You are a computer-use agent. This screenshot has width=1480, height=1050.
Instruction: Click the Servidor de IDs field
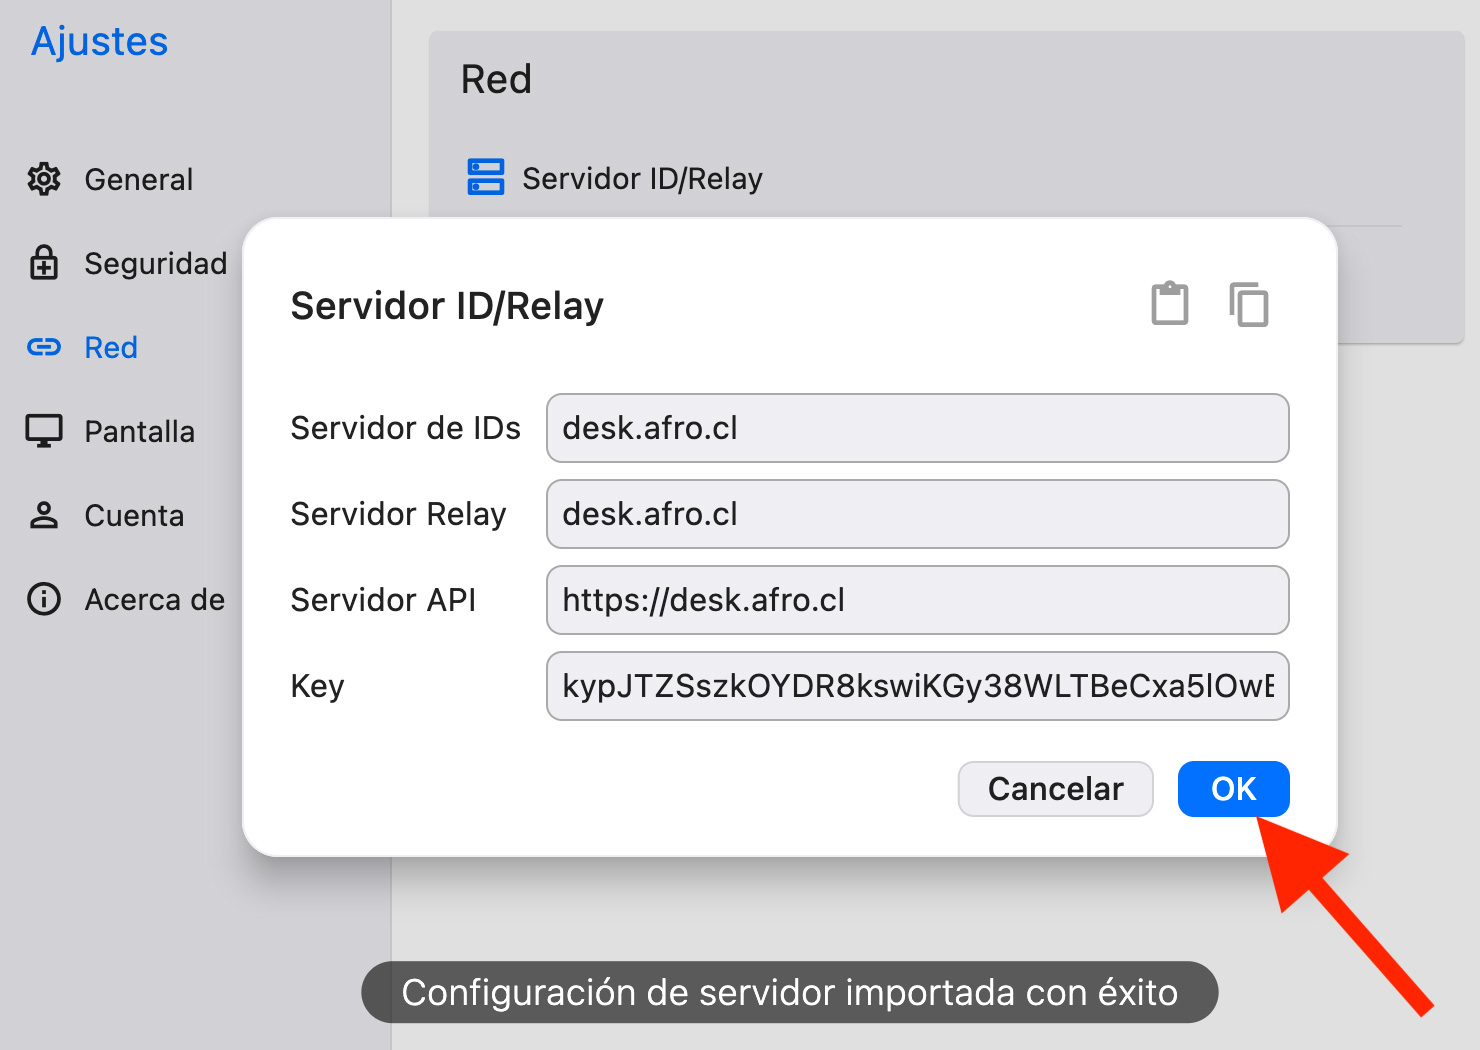tap(917, 428)
